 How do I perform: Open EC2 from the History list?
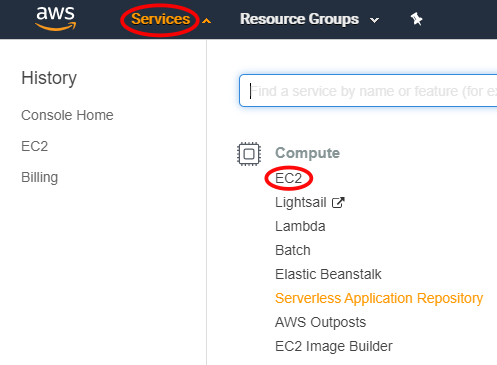pos(35,146)
